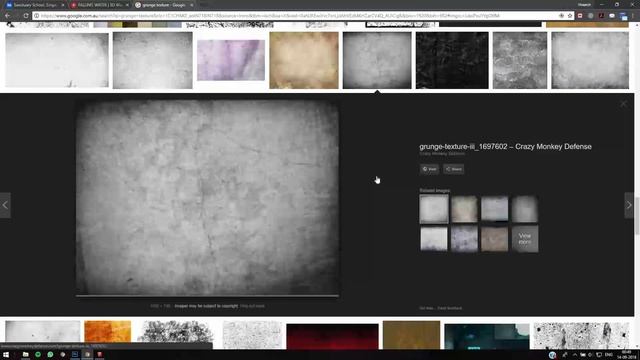Click the View more related images tile
The image size is (640, 360).
[525, 239]
